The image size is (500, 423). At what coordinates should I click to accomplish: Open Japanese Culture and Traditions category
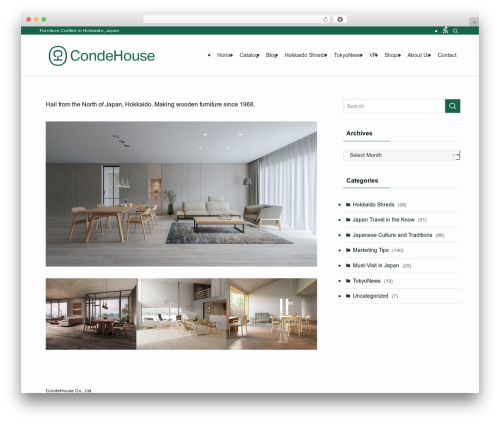[x=392, y=235]
